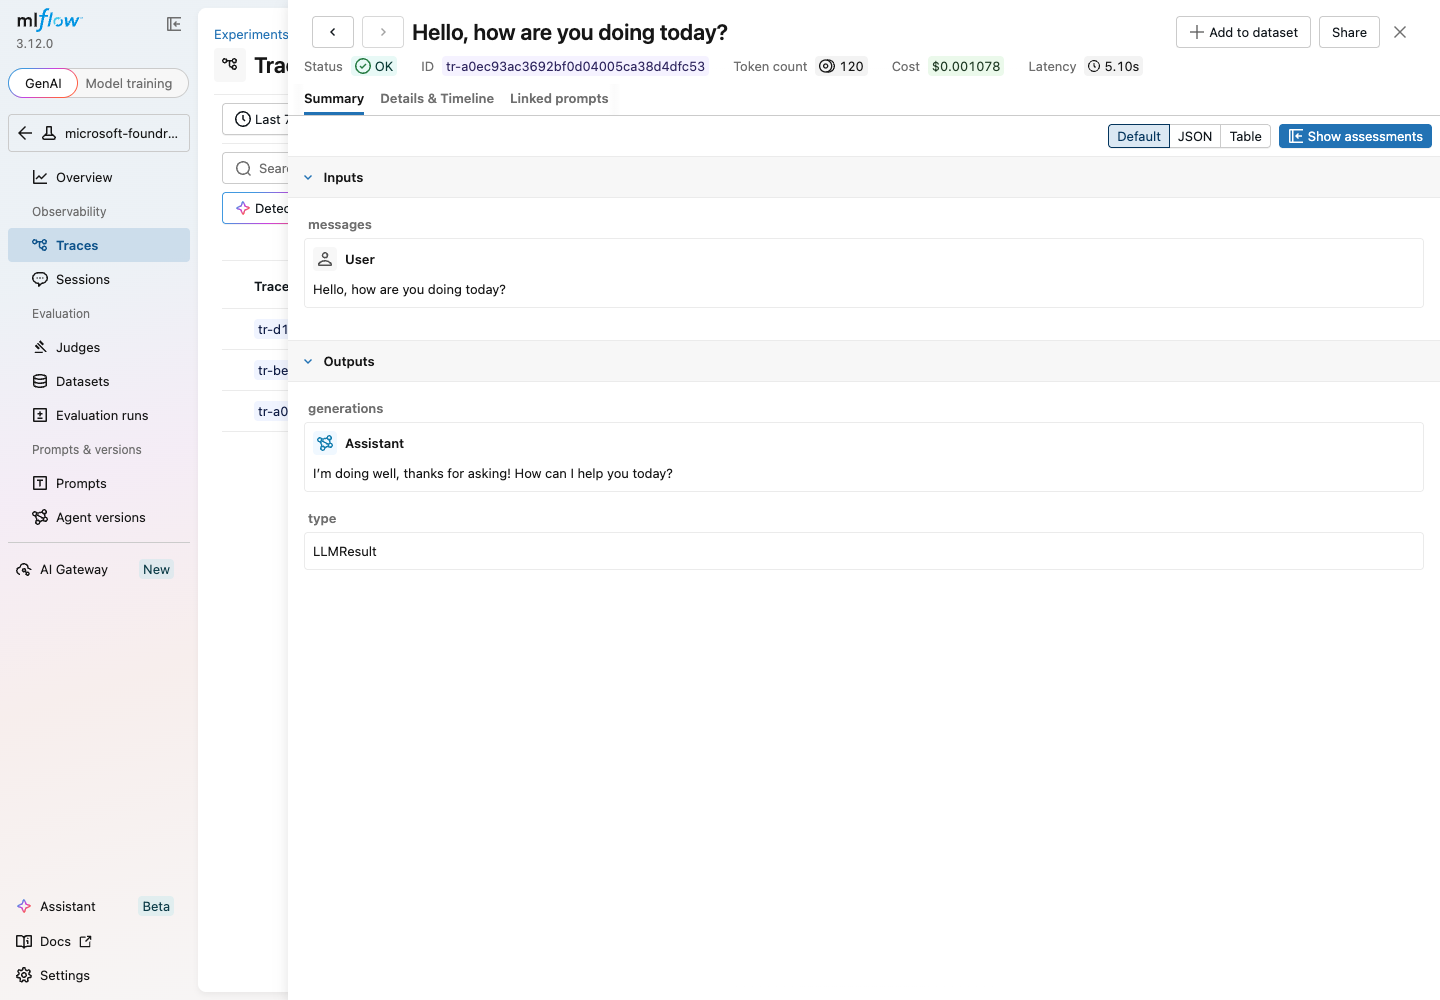
Task: Click the token count value 120
Action: pos(841,66)
